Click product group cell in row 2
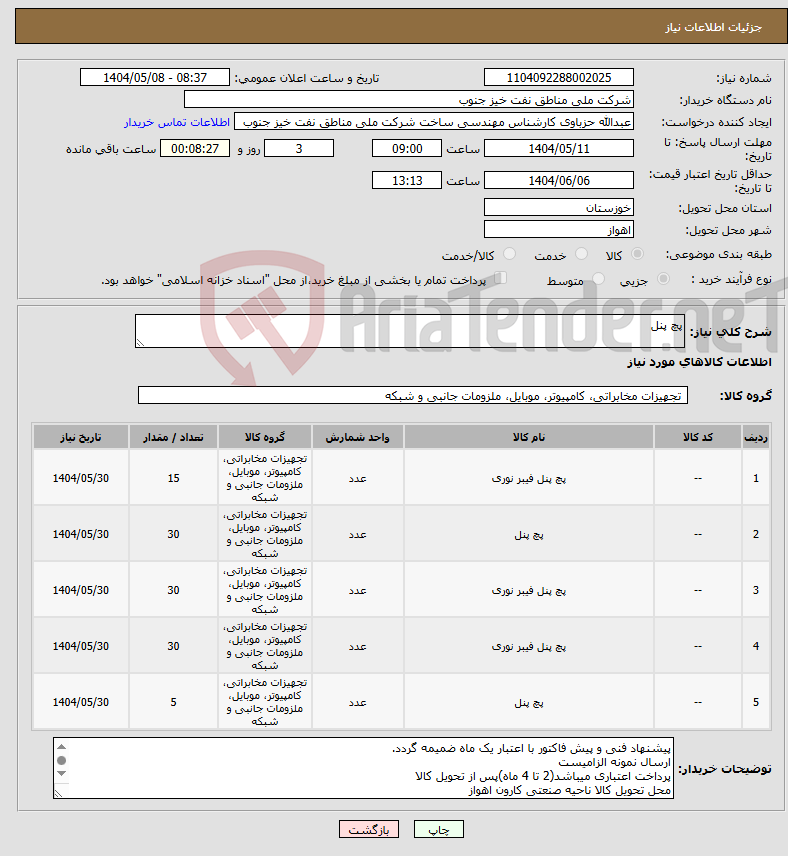This screenshot has width=788, height=856. tap(265, 534)
